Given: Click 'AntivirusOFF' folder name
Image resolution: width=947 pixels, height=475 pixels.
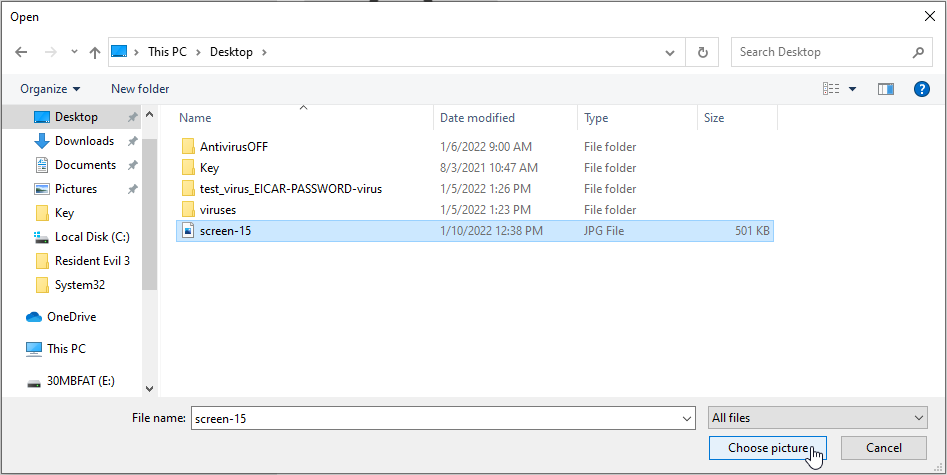Looking at the screenshot, I should point(234,147).
